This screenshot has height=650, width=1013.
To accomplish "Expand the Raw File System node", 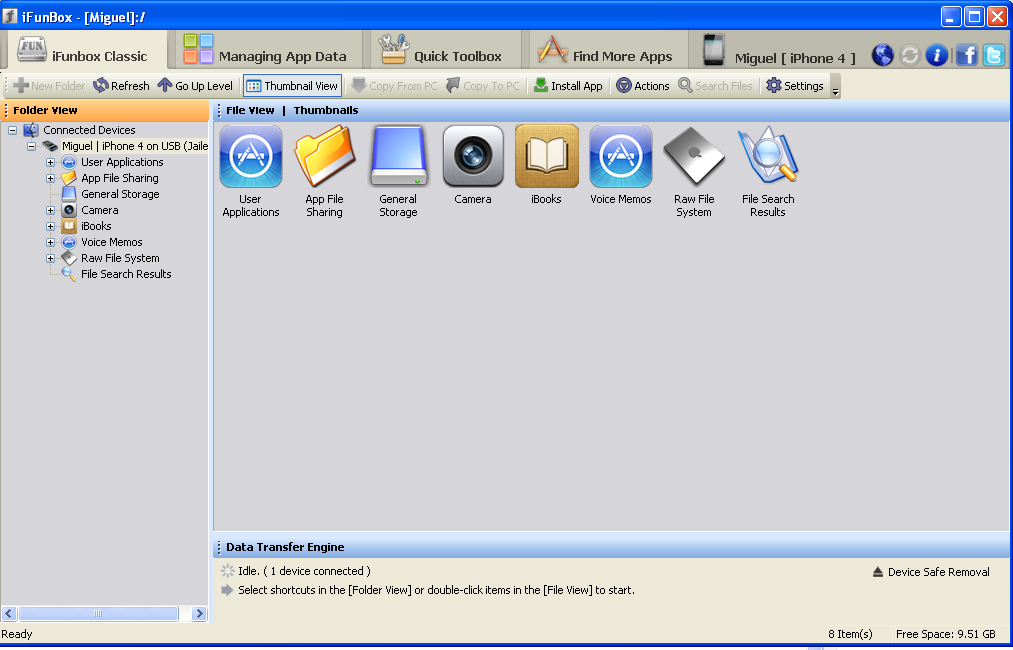I will coord(50,258).
